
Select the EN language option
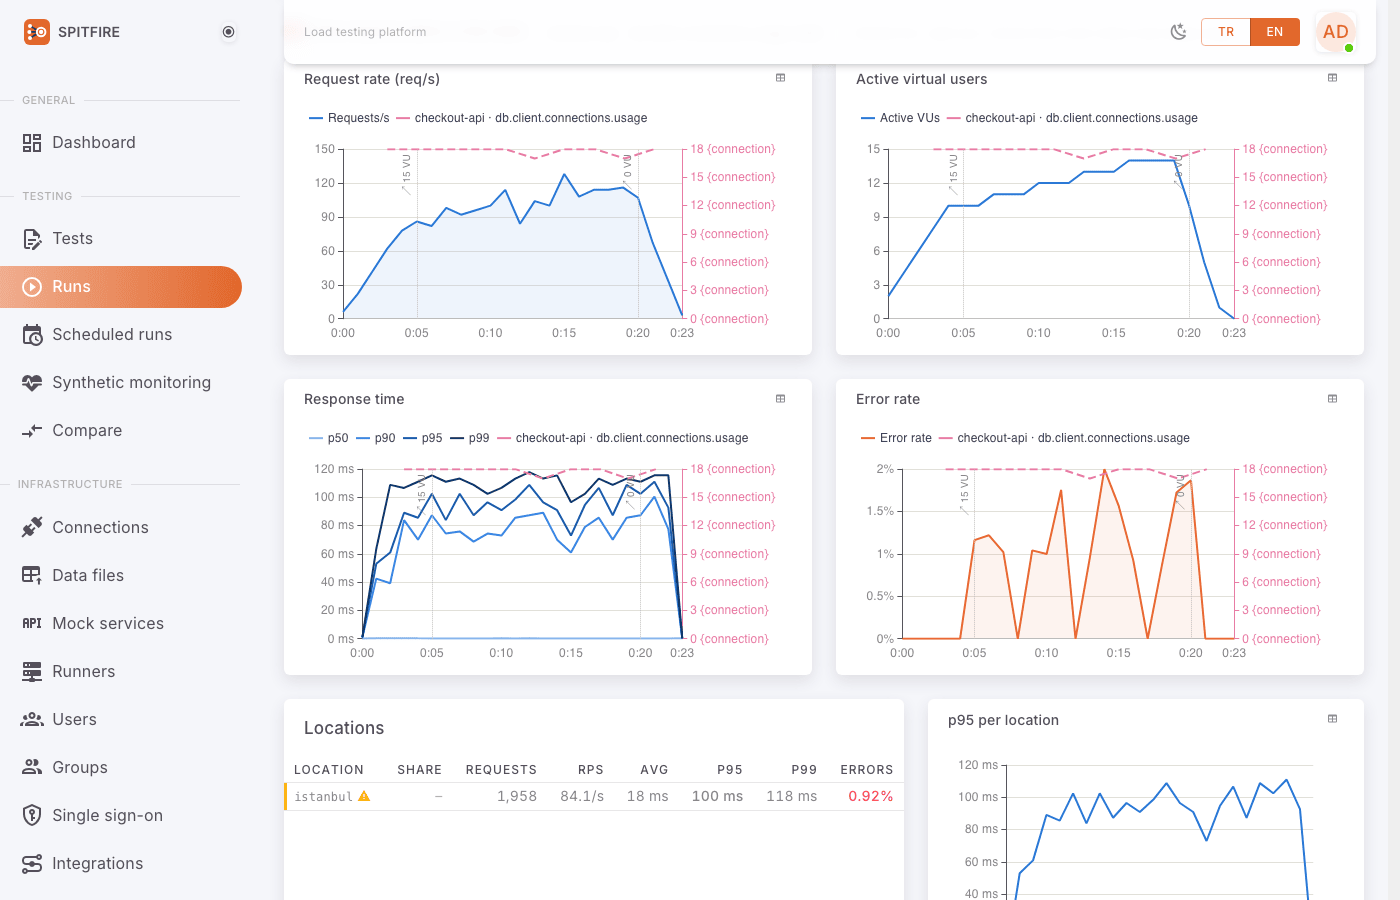pos(1275,32)
